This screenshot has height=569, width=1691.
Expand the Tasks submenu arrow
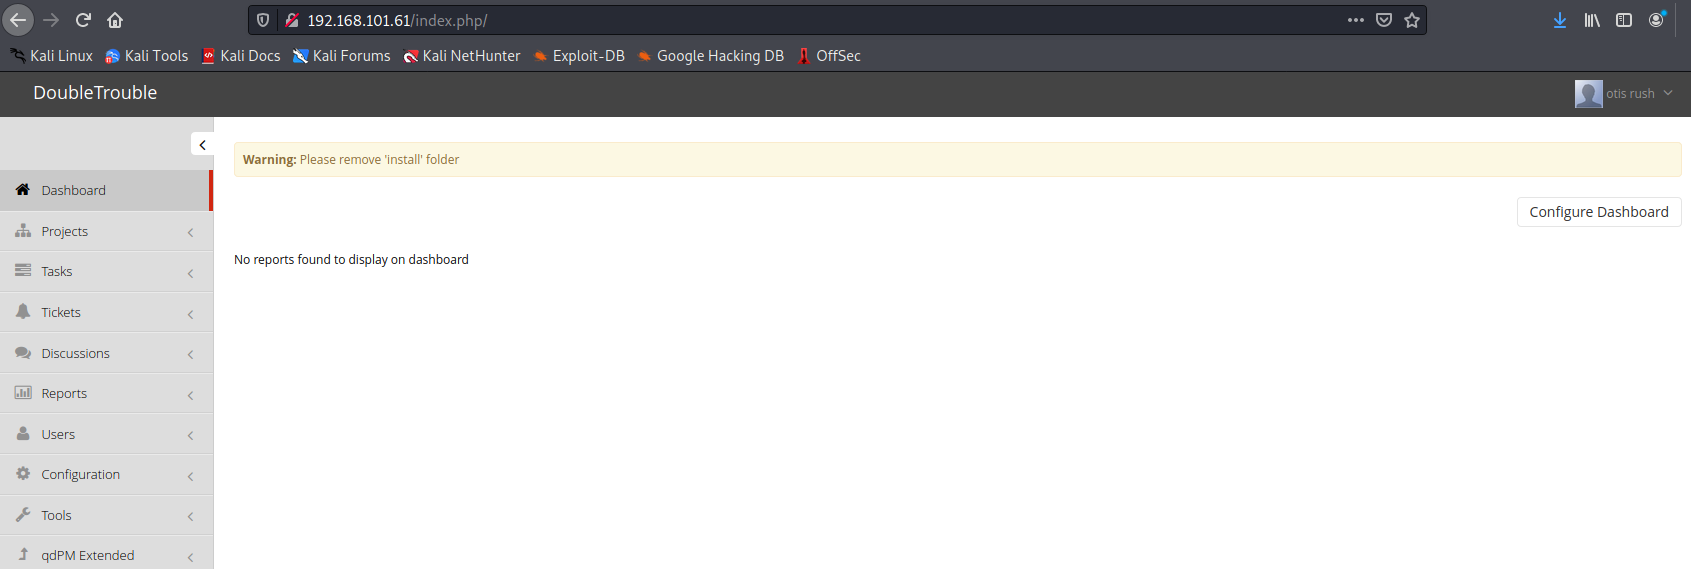[190, 273]
